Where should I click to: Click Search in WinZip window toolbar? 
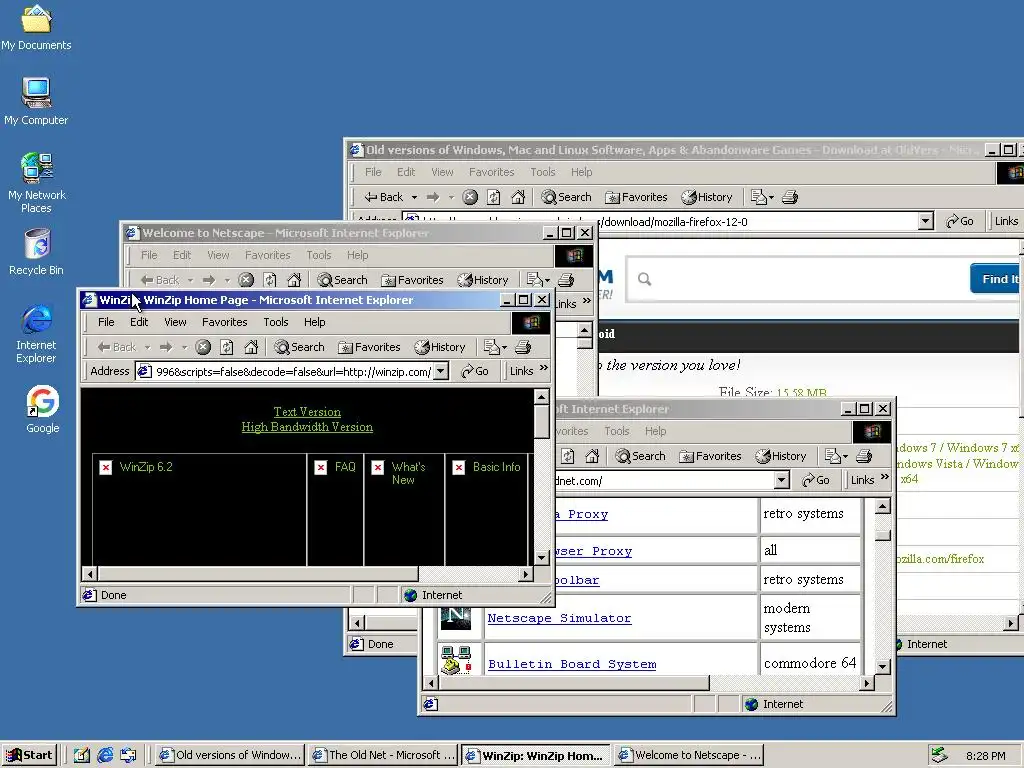299,347
